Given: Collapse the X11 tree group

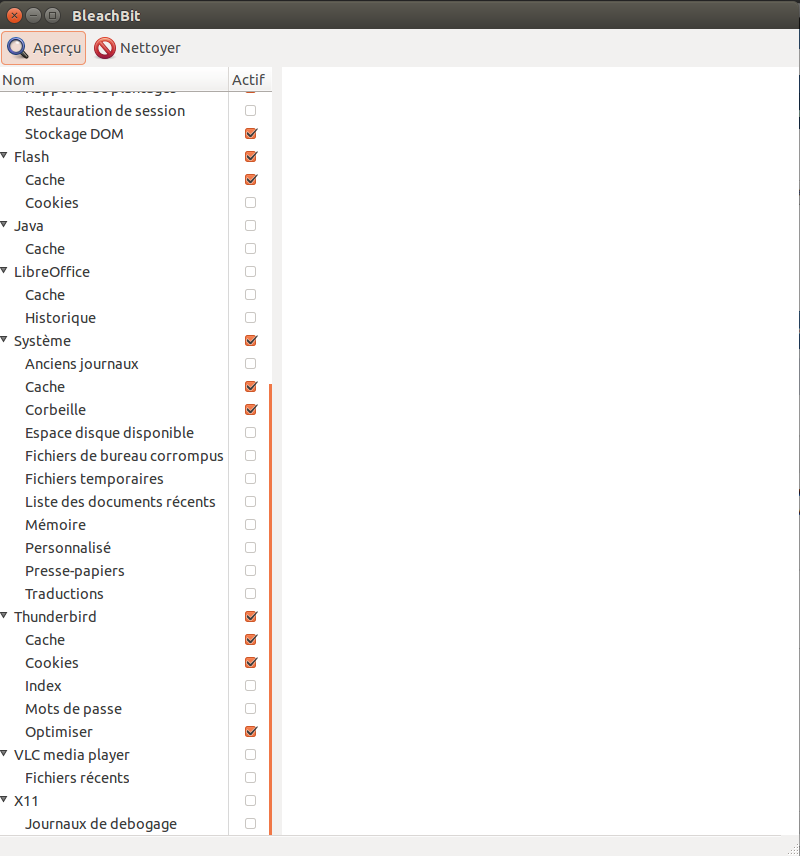Looking at the screenshot, I should [4, 800].
